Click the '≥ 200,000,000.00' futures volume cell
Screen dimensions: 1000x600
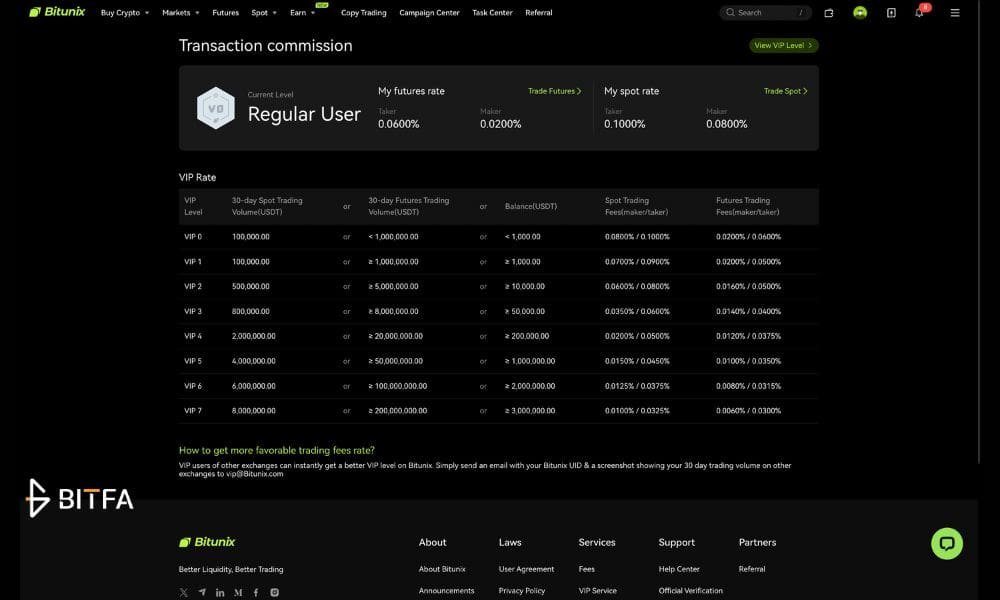click(397, 411)
